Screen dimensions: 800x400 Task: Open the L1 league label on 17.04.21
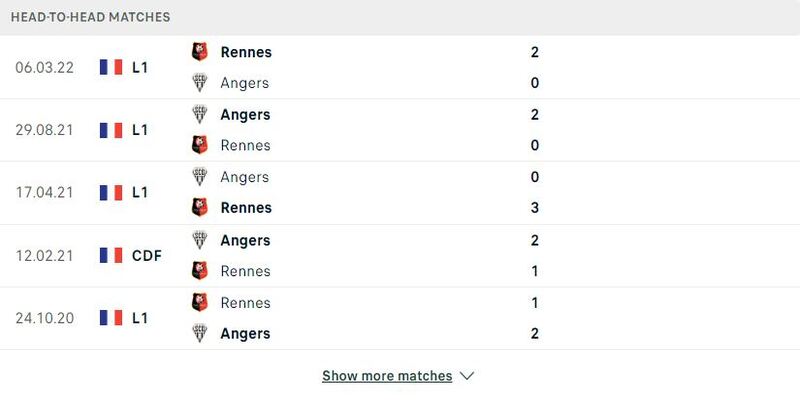[140, 192]
